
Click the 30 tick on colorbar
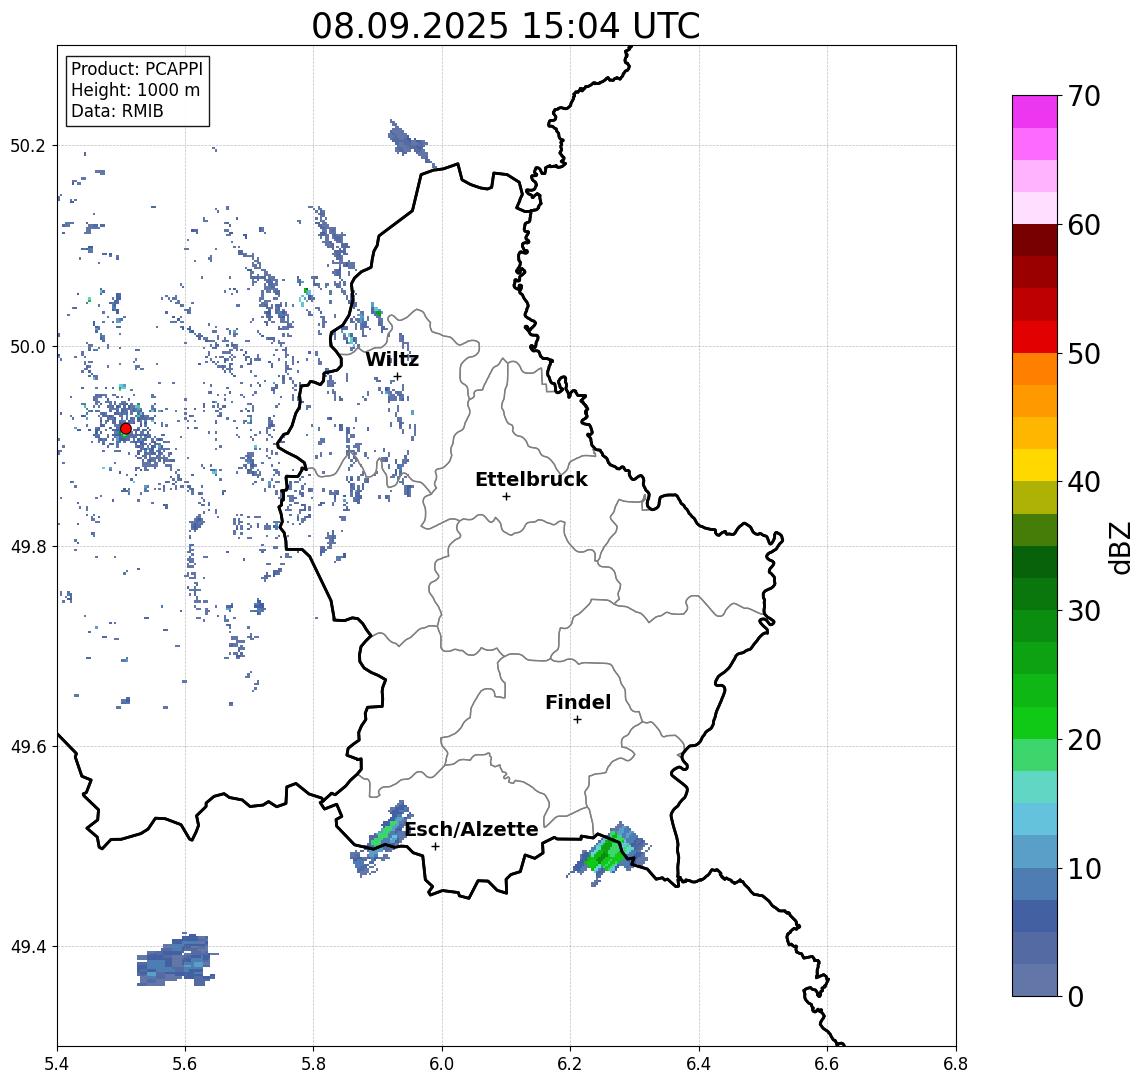pyautogui.click(x=1083, y=611)
